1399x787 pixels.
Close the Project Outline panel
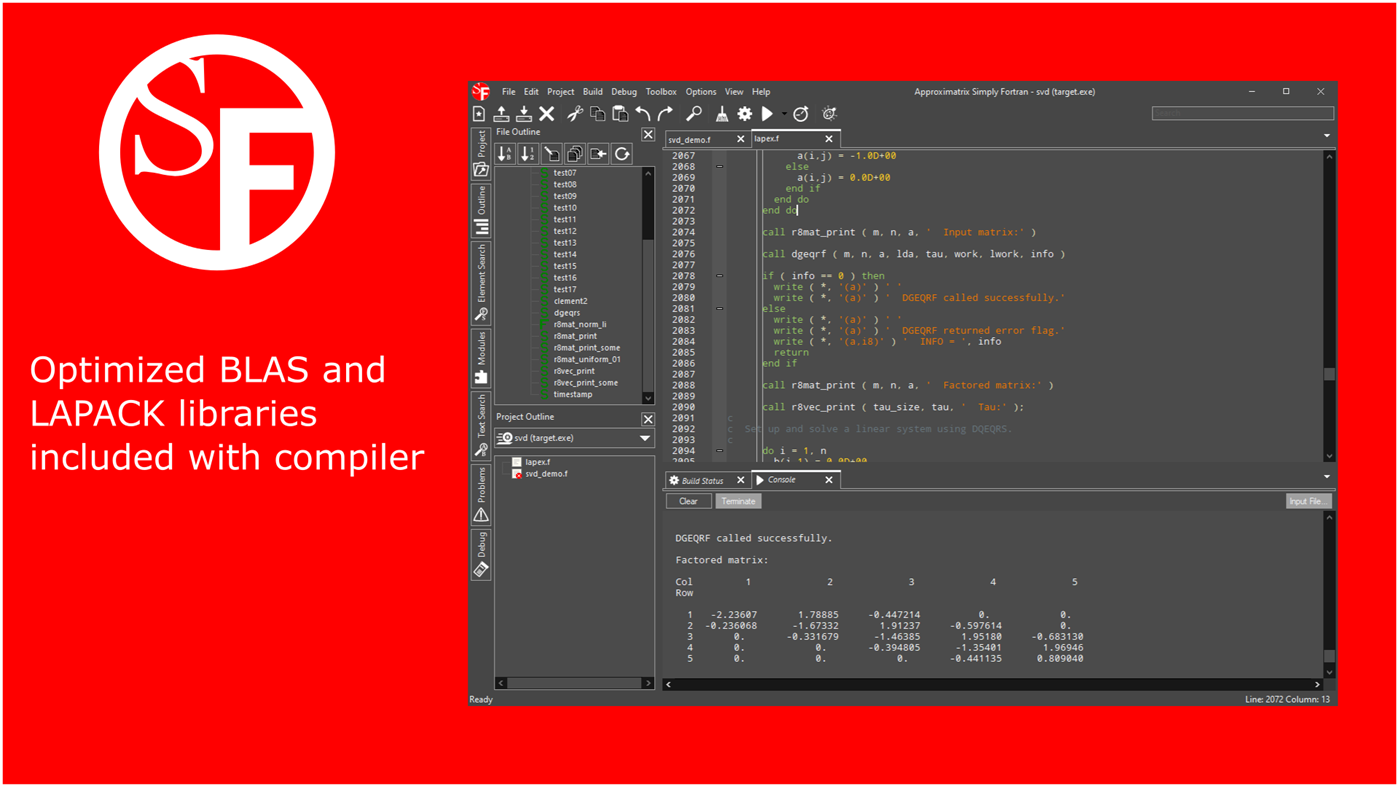(x=648, y=419)
